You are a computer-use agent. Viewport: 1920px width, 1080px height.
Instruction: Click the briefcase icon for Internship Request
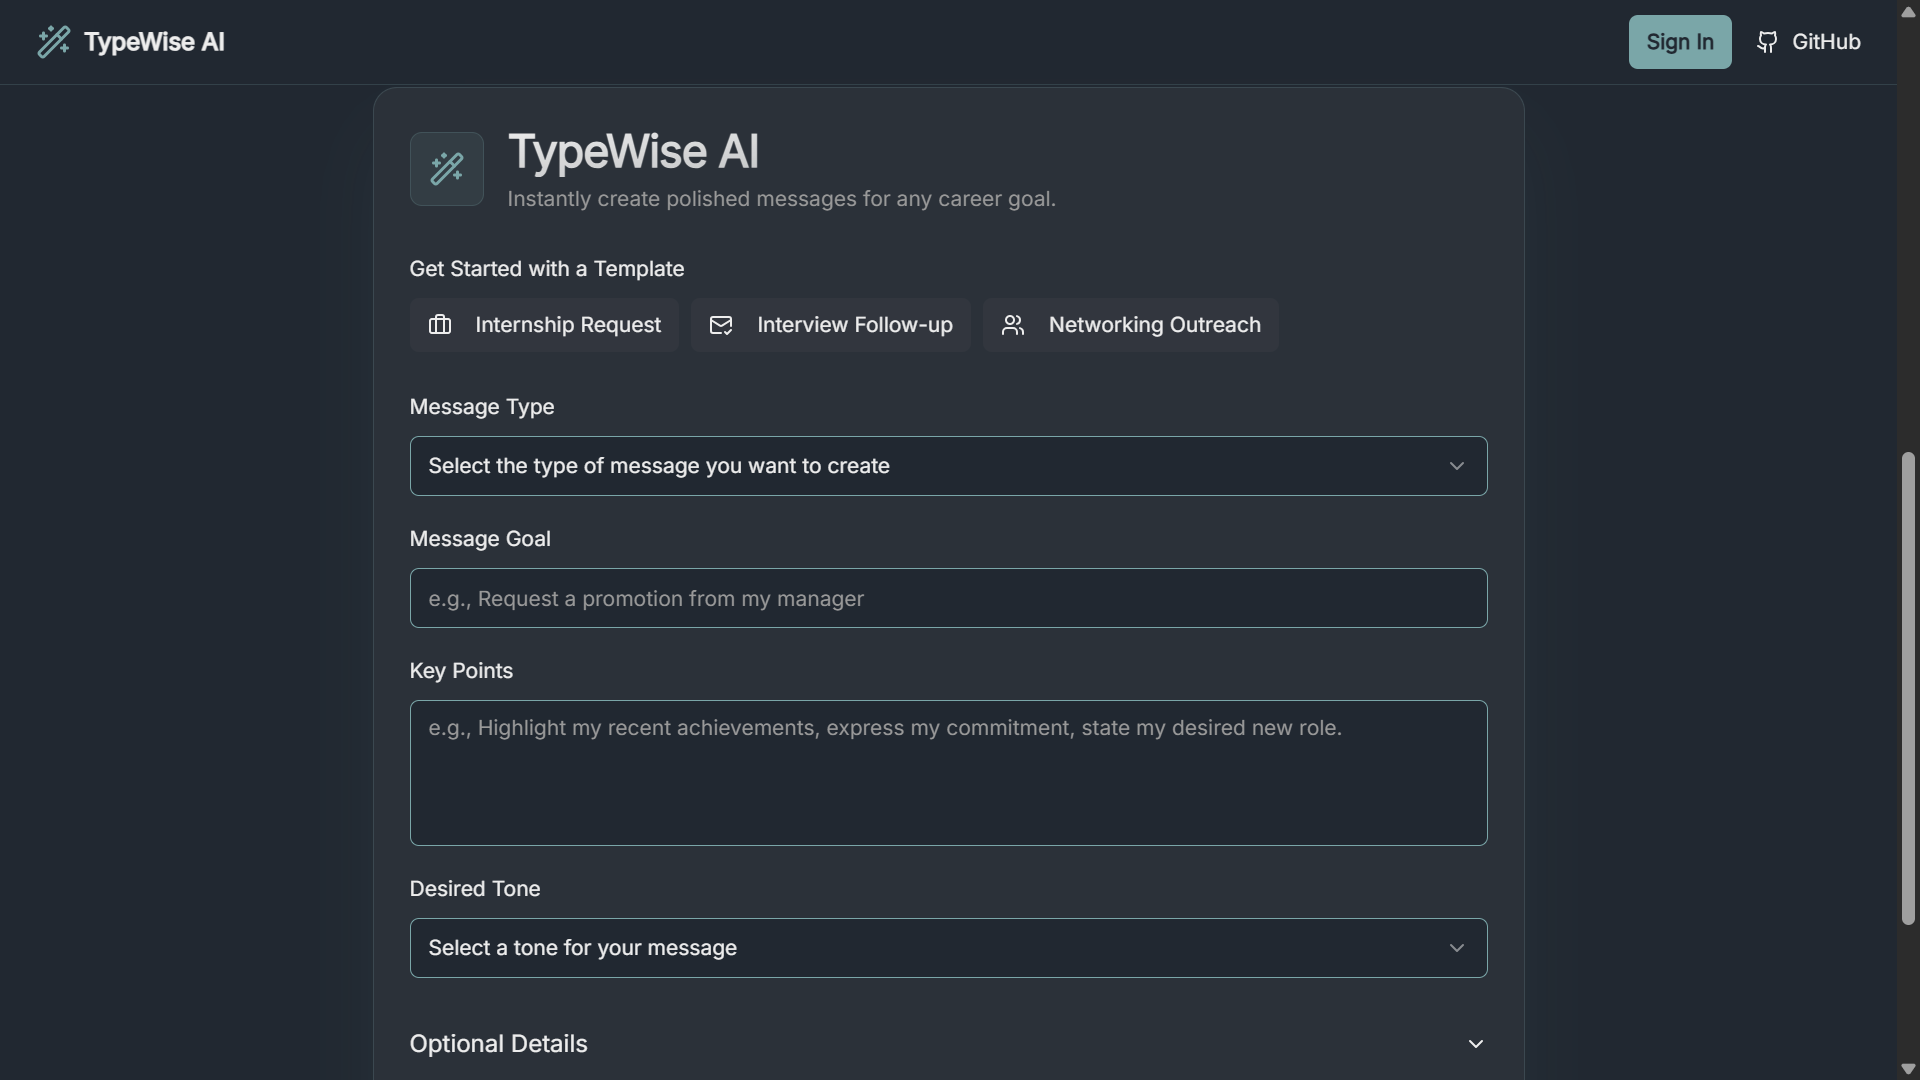(440, 325)
